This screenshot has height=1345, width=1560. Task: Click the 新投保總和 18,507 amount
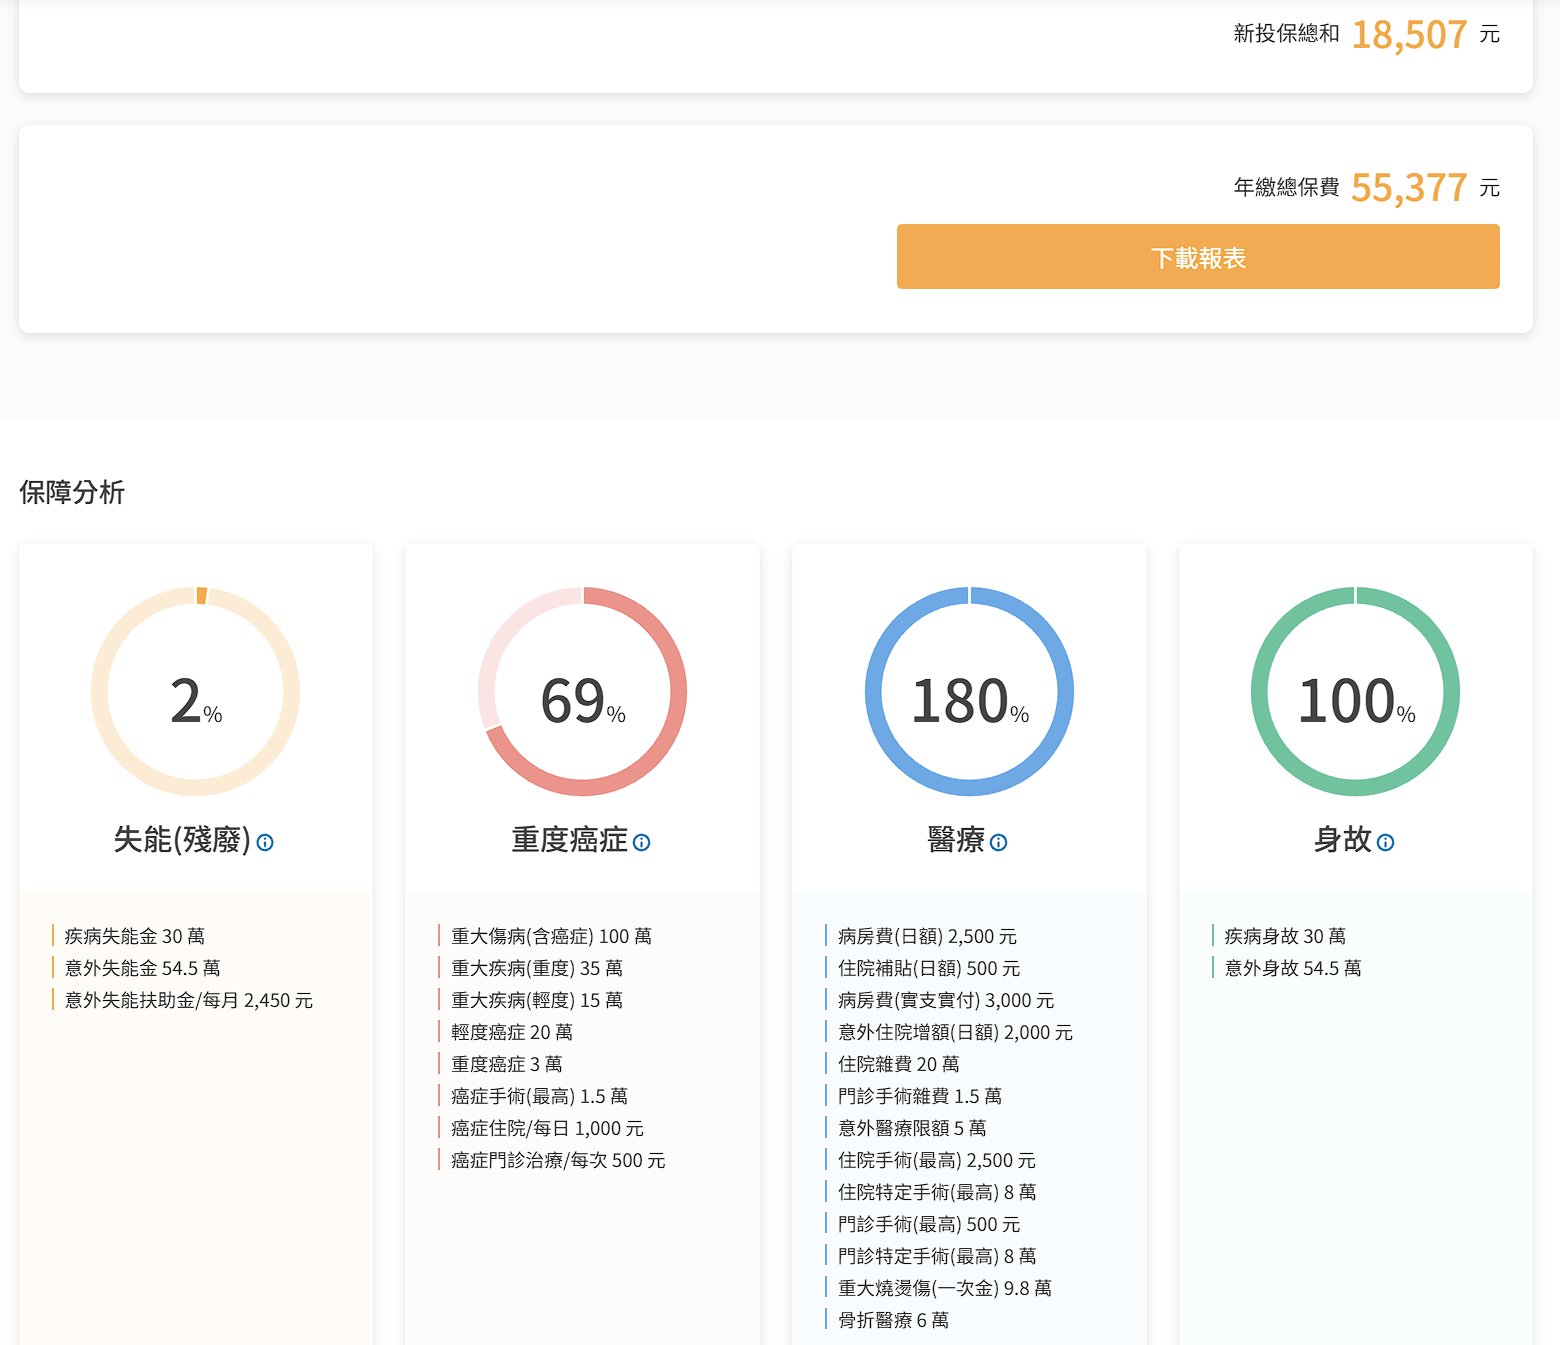tap(1408, 35)
